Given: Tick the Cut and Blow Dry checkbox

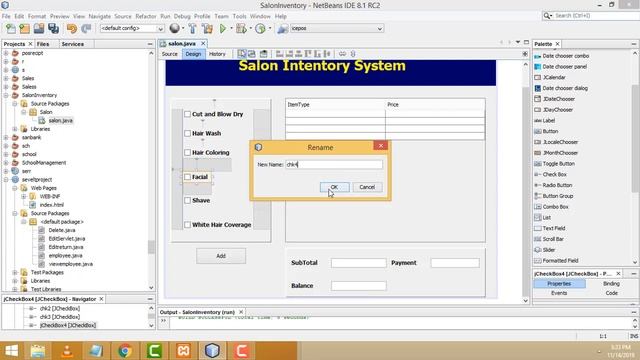Looking at the screenshot, I should click(x=187, y=114).
